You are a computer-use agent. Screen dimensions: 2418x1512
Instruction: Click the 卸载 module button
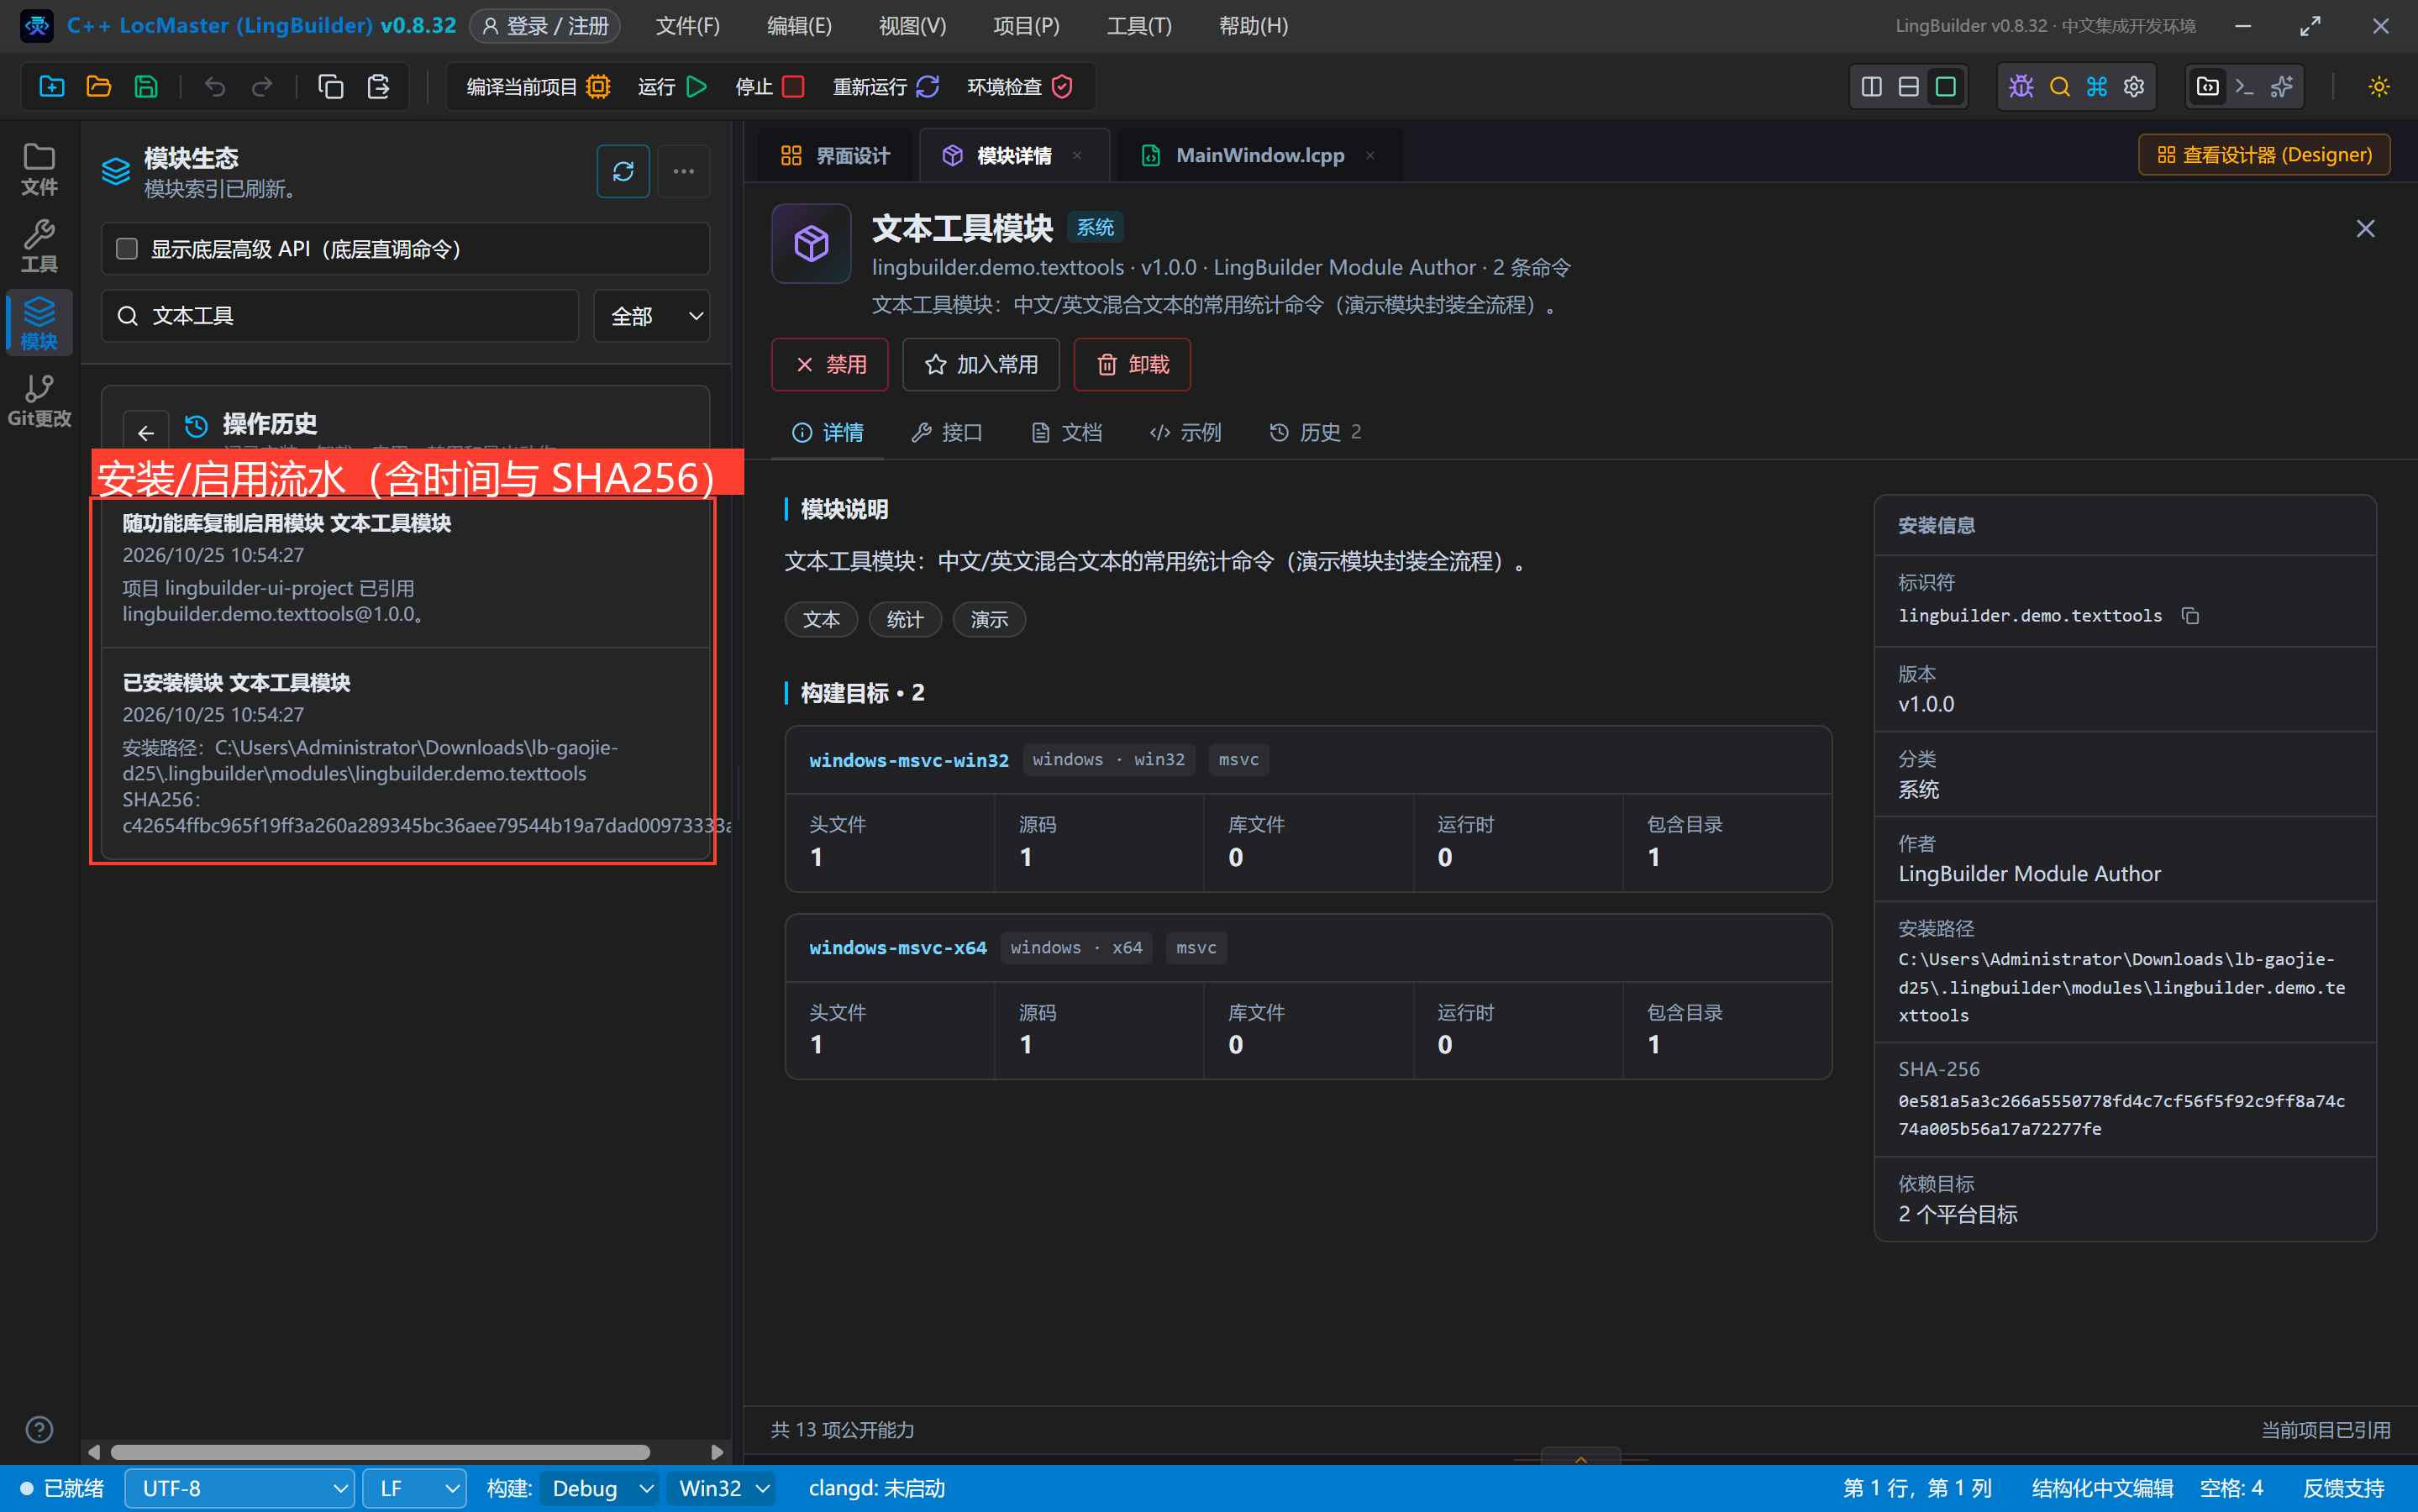click(1132, 364)
